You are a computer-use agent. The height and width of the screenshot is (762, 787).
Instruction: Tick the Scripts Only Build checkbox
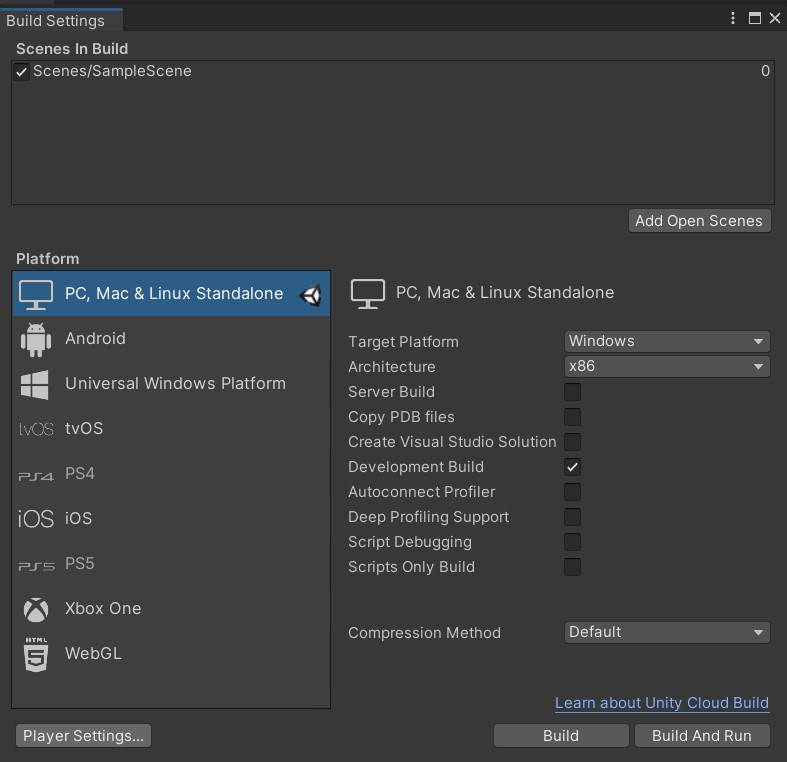pyautogui.click(x=572, y=567)
